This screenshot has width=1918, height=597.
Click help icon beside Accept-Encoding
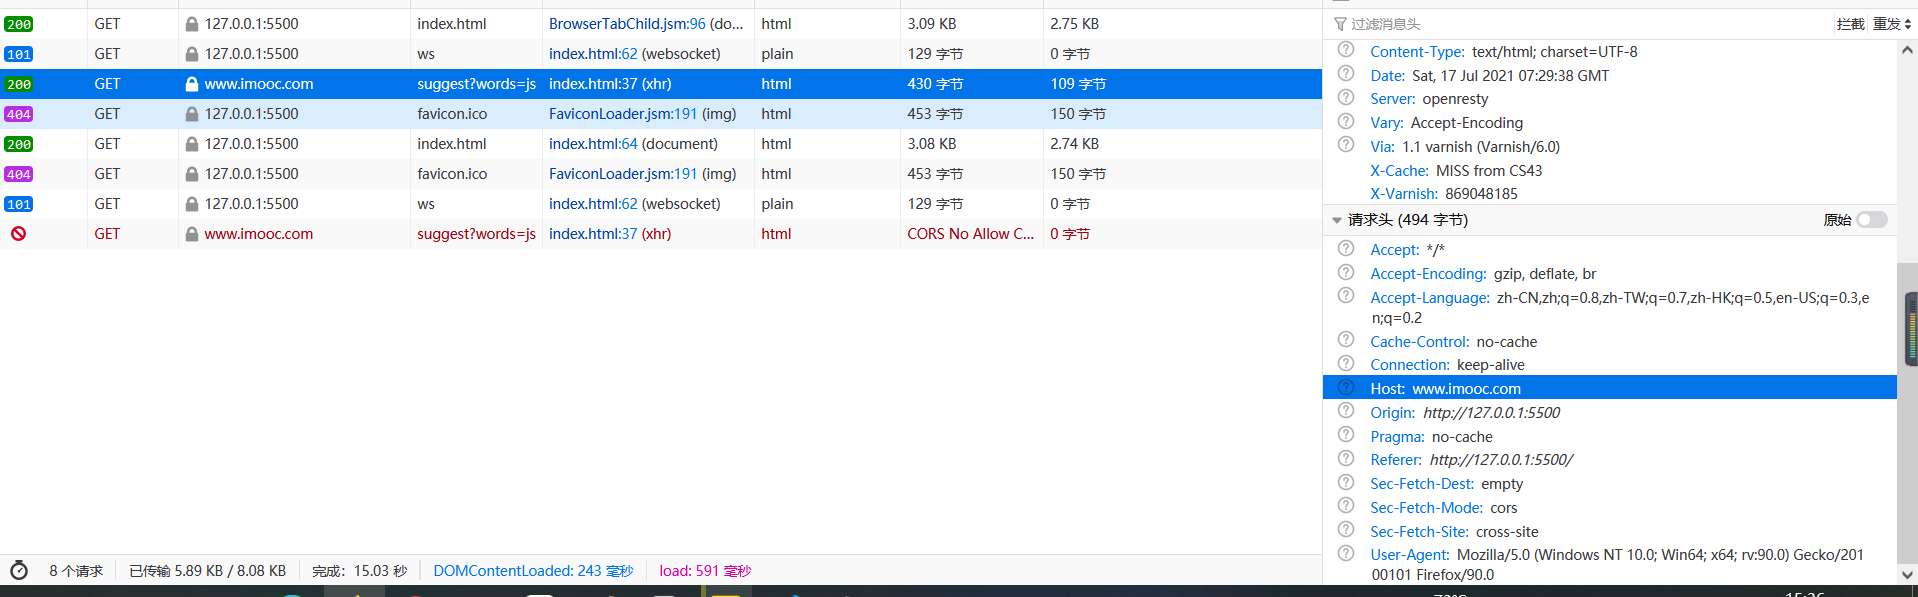tap(1346, 272)
